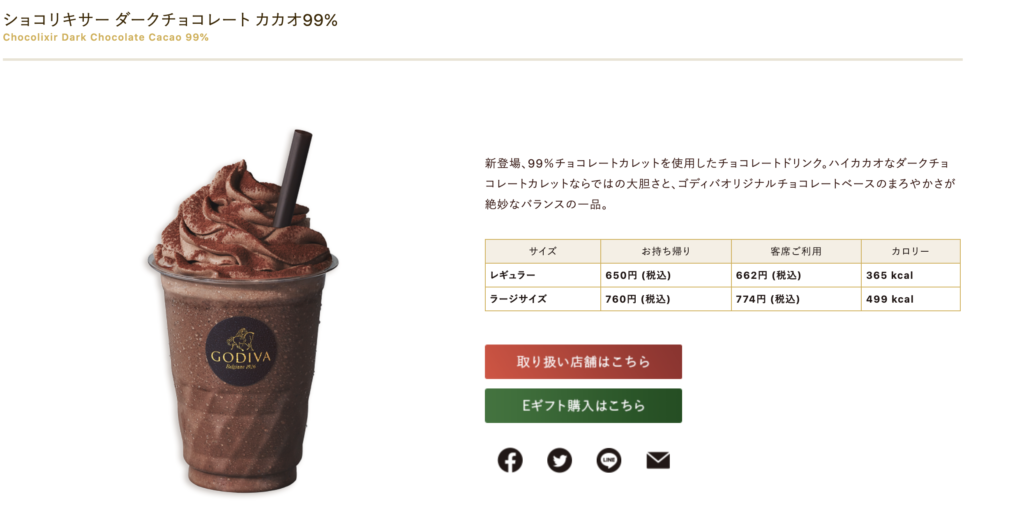1024x510 pixels.
Task: Click the 650円 takeout price cell
Action: 665,276
